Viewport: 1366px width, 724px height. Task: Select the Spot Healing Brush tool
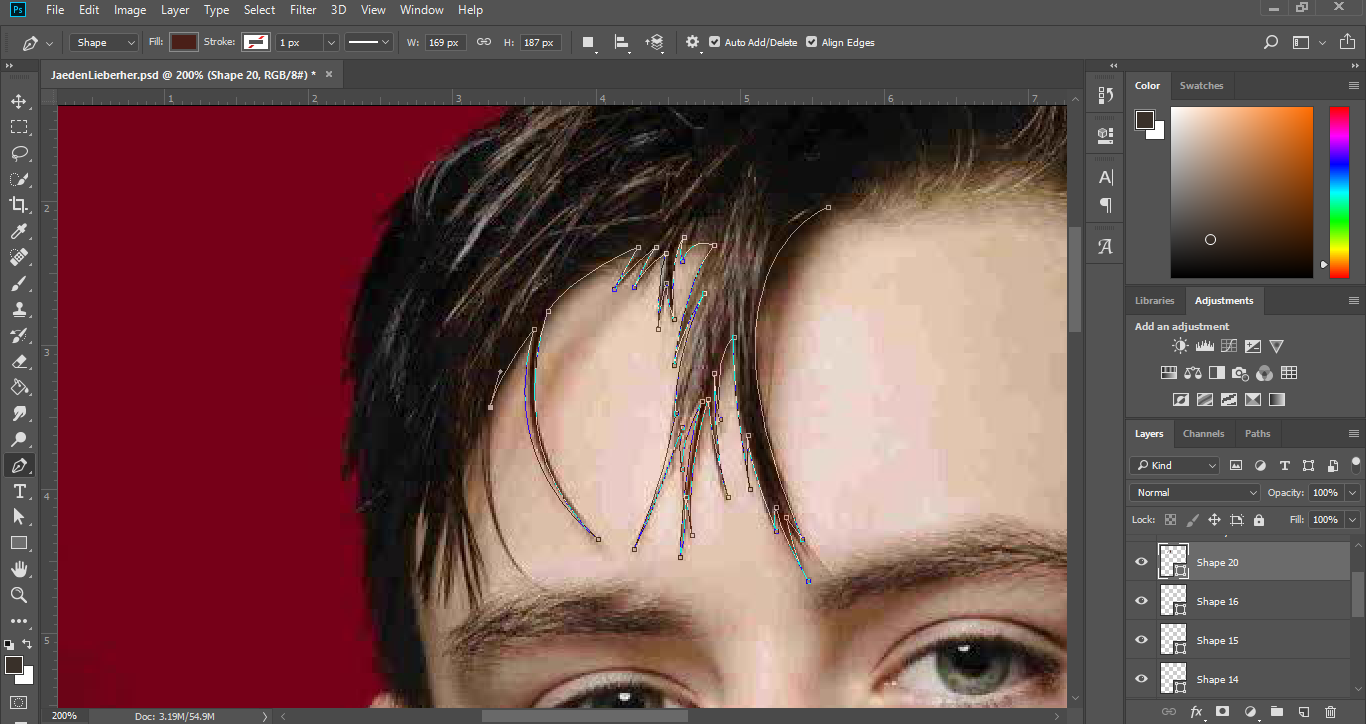point(19,257)
